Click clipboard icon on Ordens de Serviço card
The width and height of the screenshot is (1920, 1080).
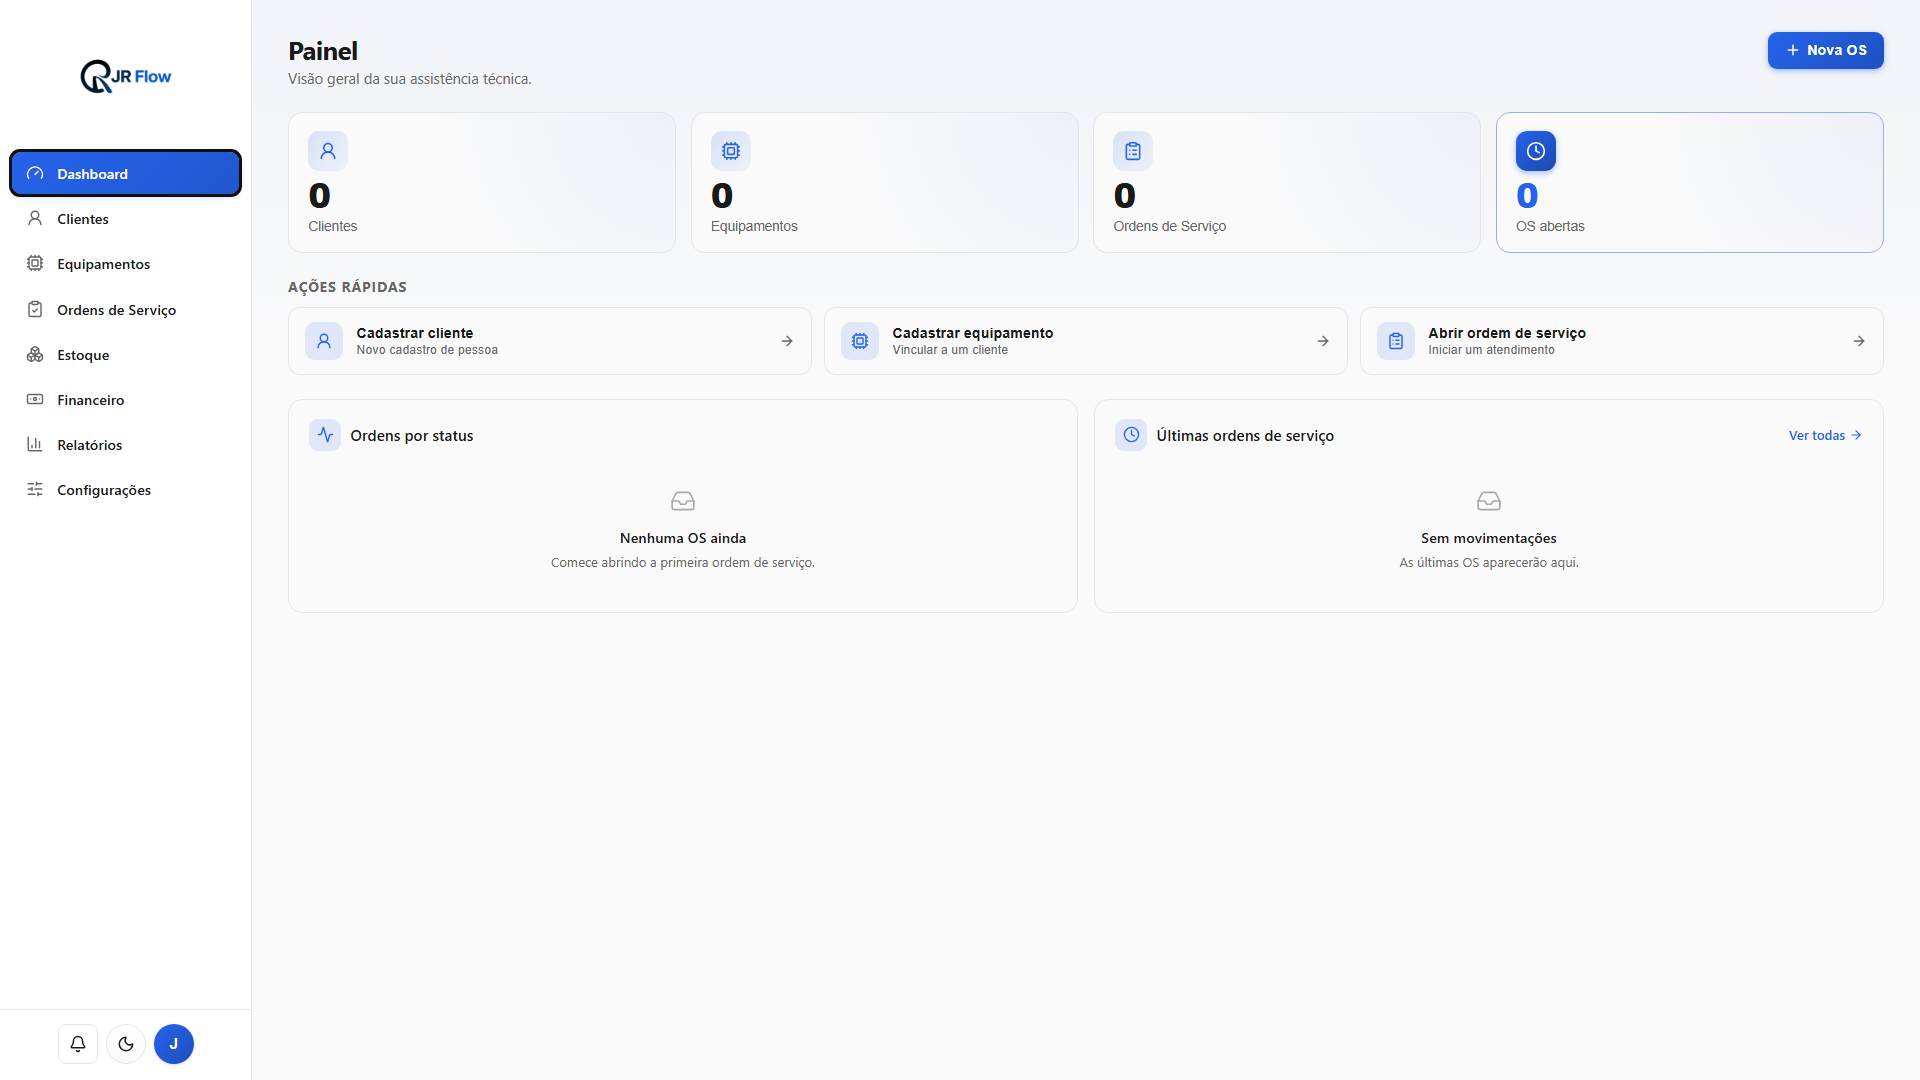(x=1133, y=151)
